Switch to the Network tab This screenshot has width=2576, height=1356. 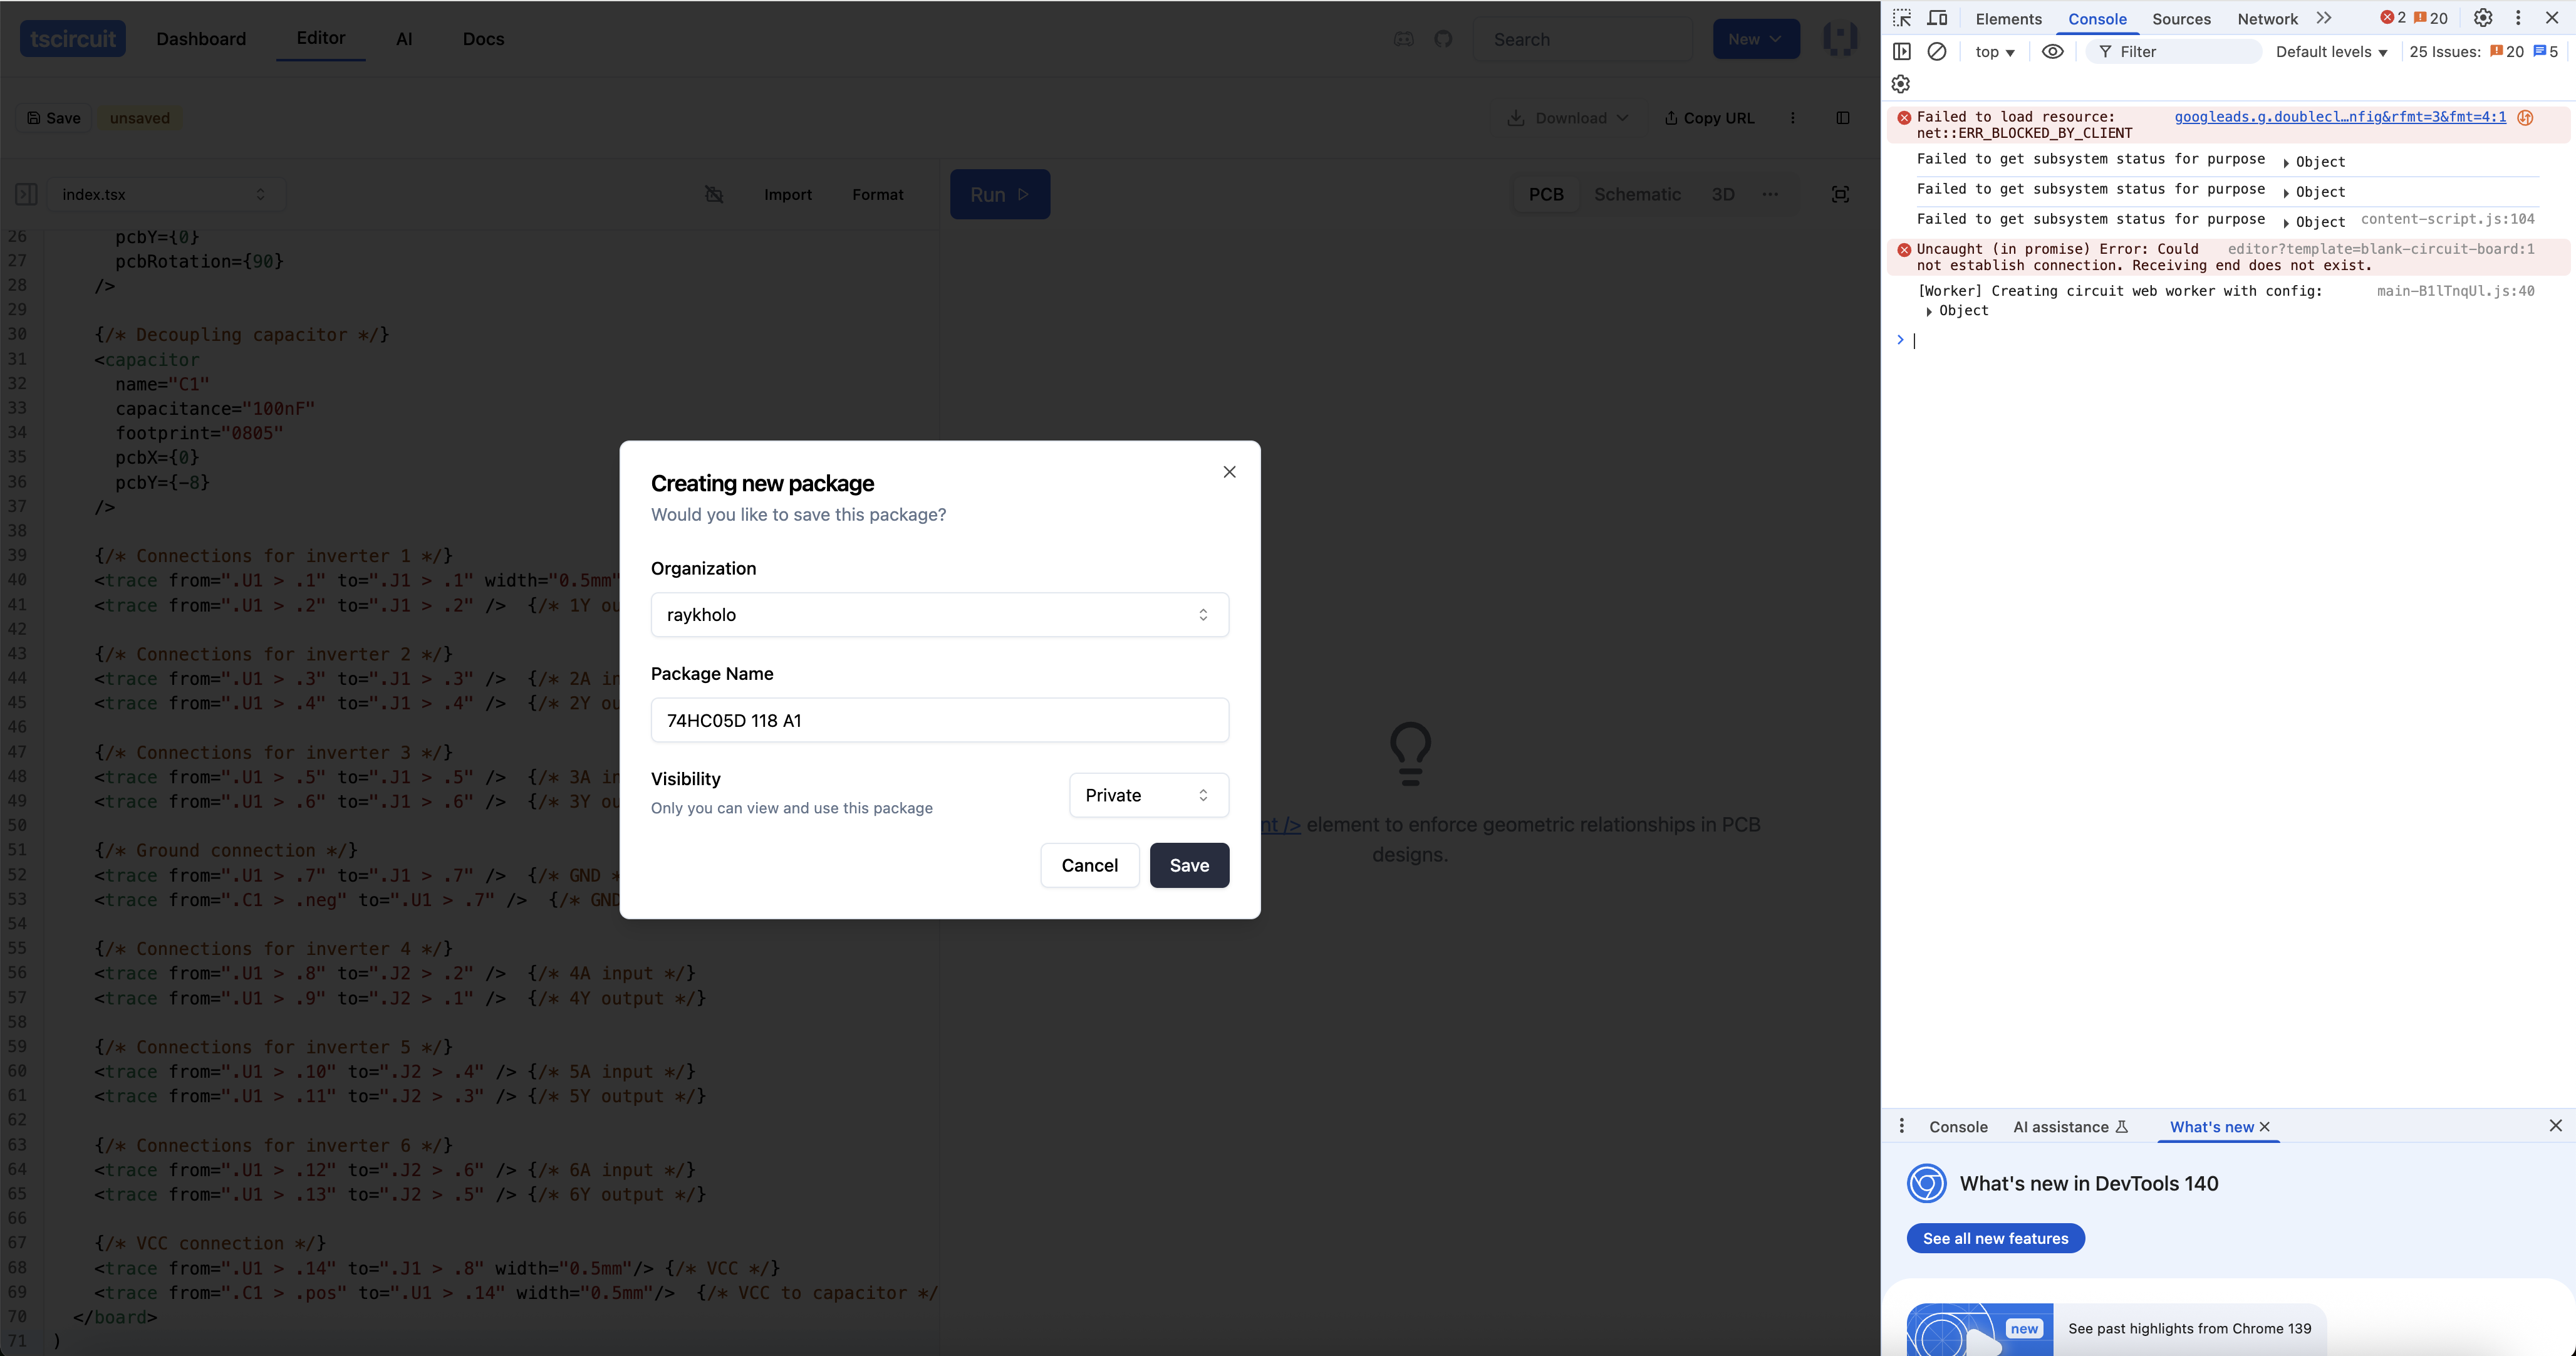pos(2267,19)
